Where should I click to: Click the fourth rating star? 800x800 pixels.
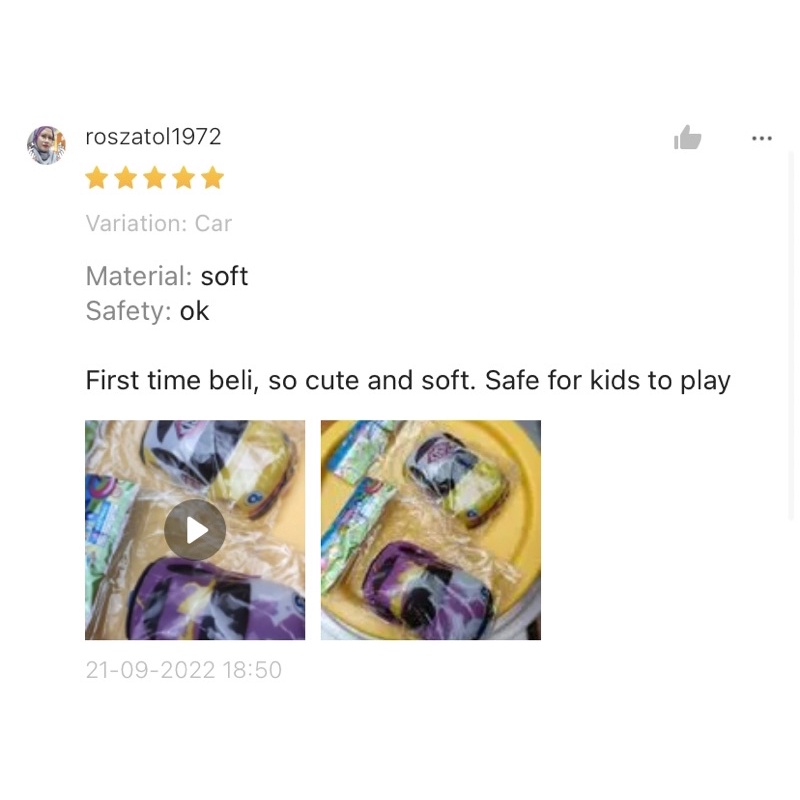coord(184,178)
